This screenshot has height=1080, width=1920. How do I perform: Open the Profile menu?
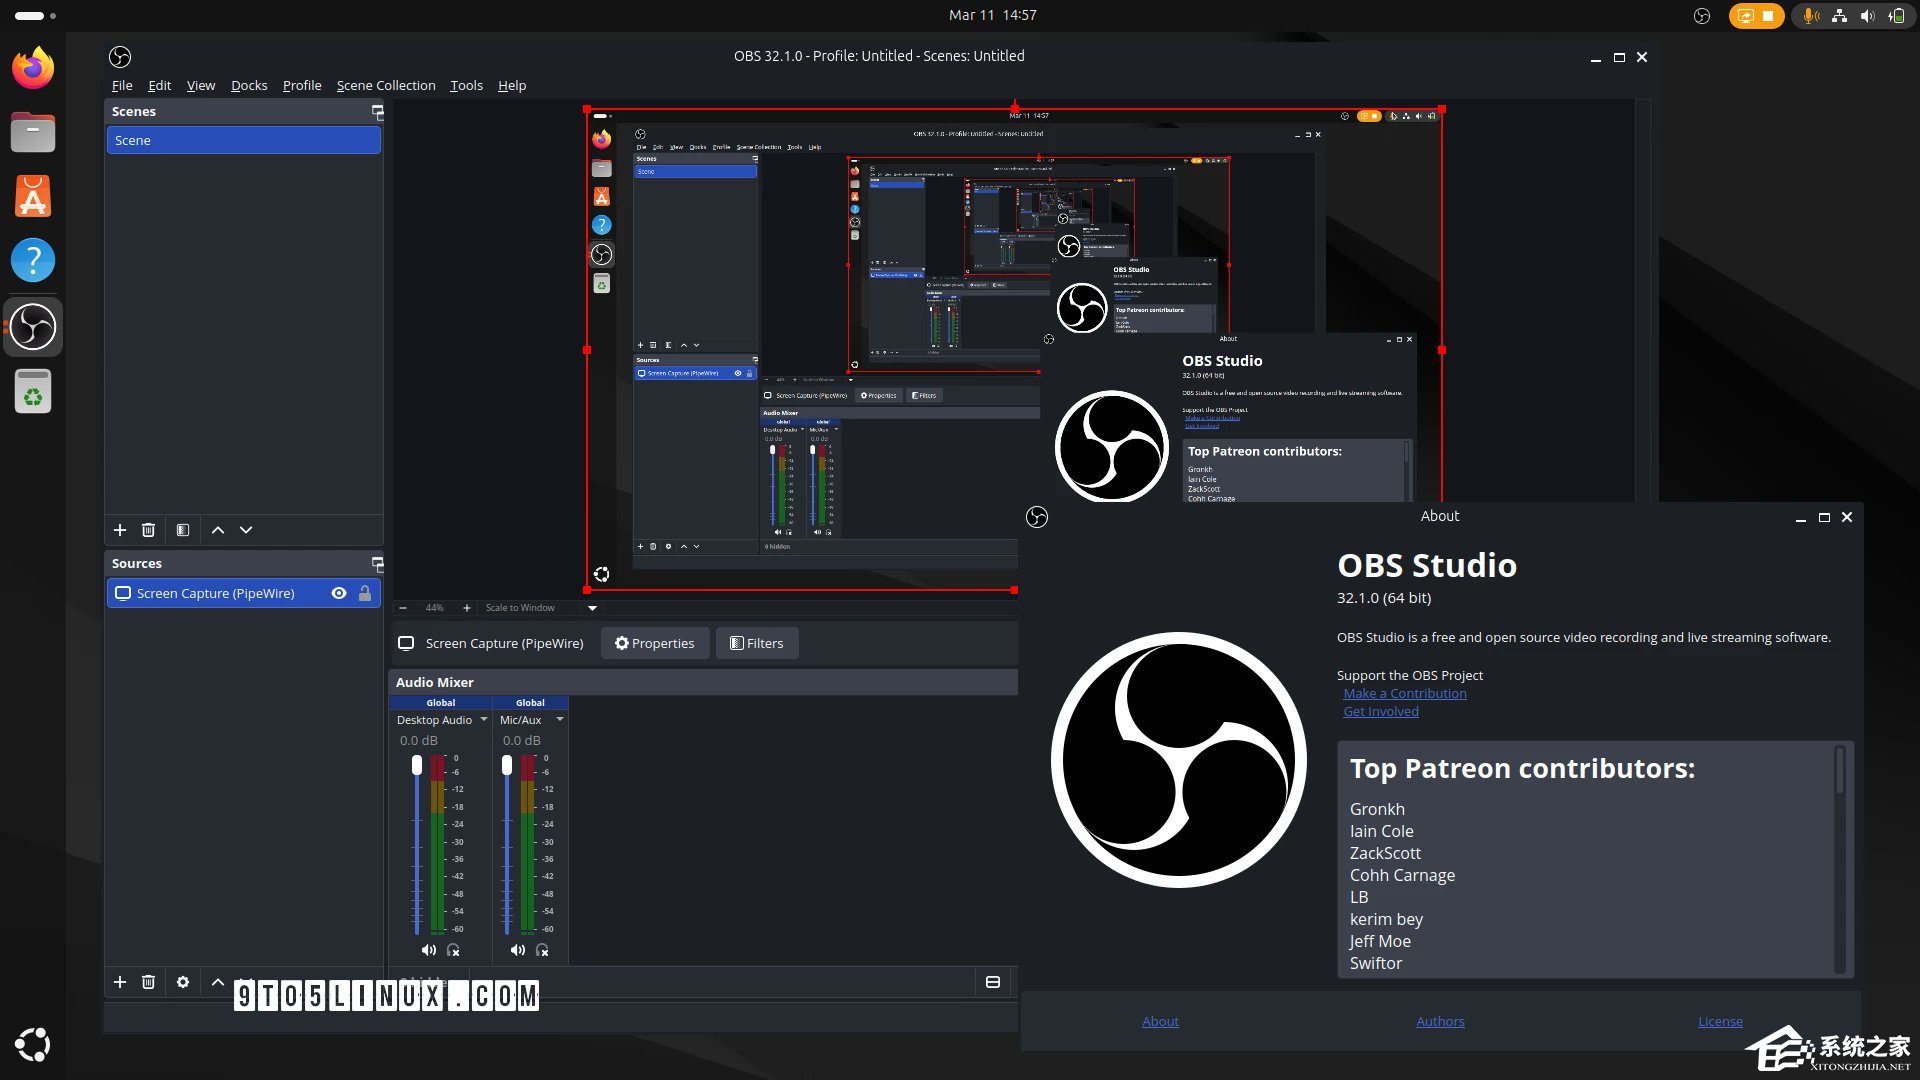[302, 86]
